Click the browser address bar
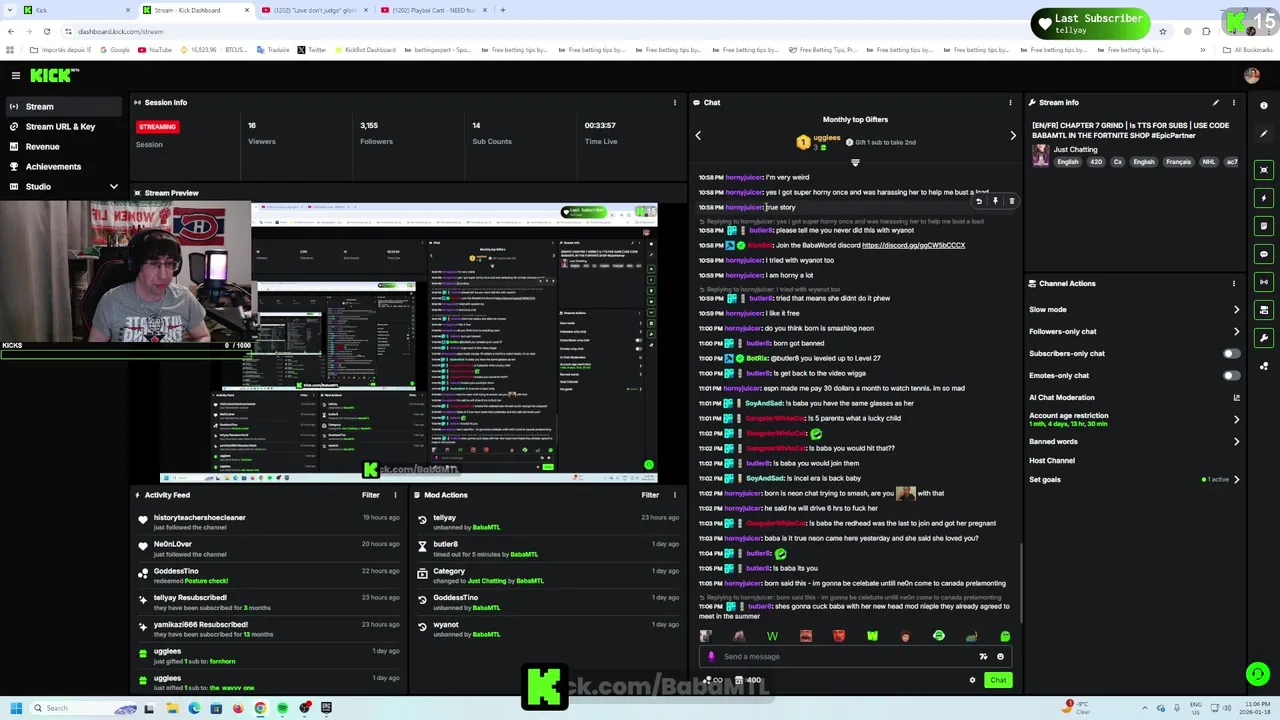Viewport: 1280px width, 720px height. point(600,31)
